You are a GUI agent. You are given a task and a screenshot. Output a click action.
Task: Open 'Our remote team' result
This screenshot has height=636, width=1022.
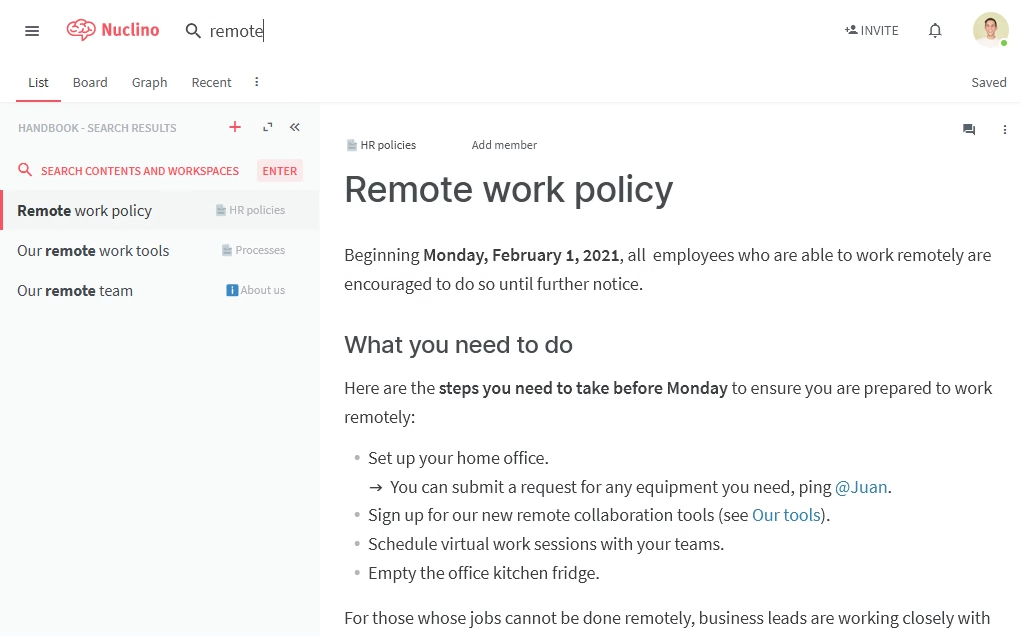(160, 291)
